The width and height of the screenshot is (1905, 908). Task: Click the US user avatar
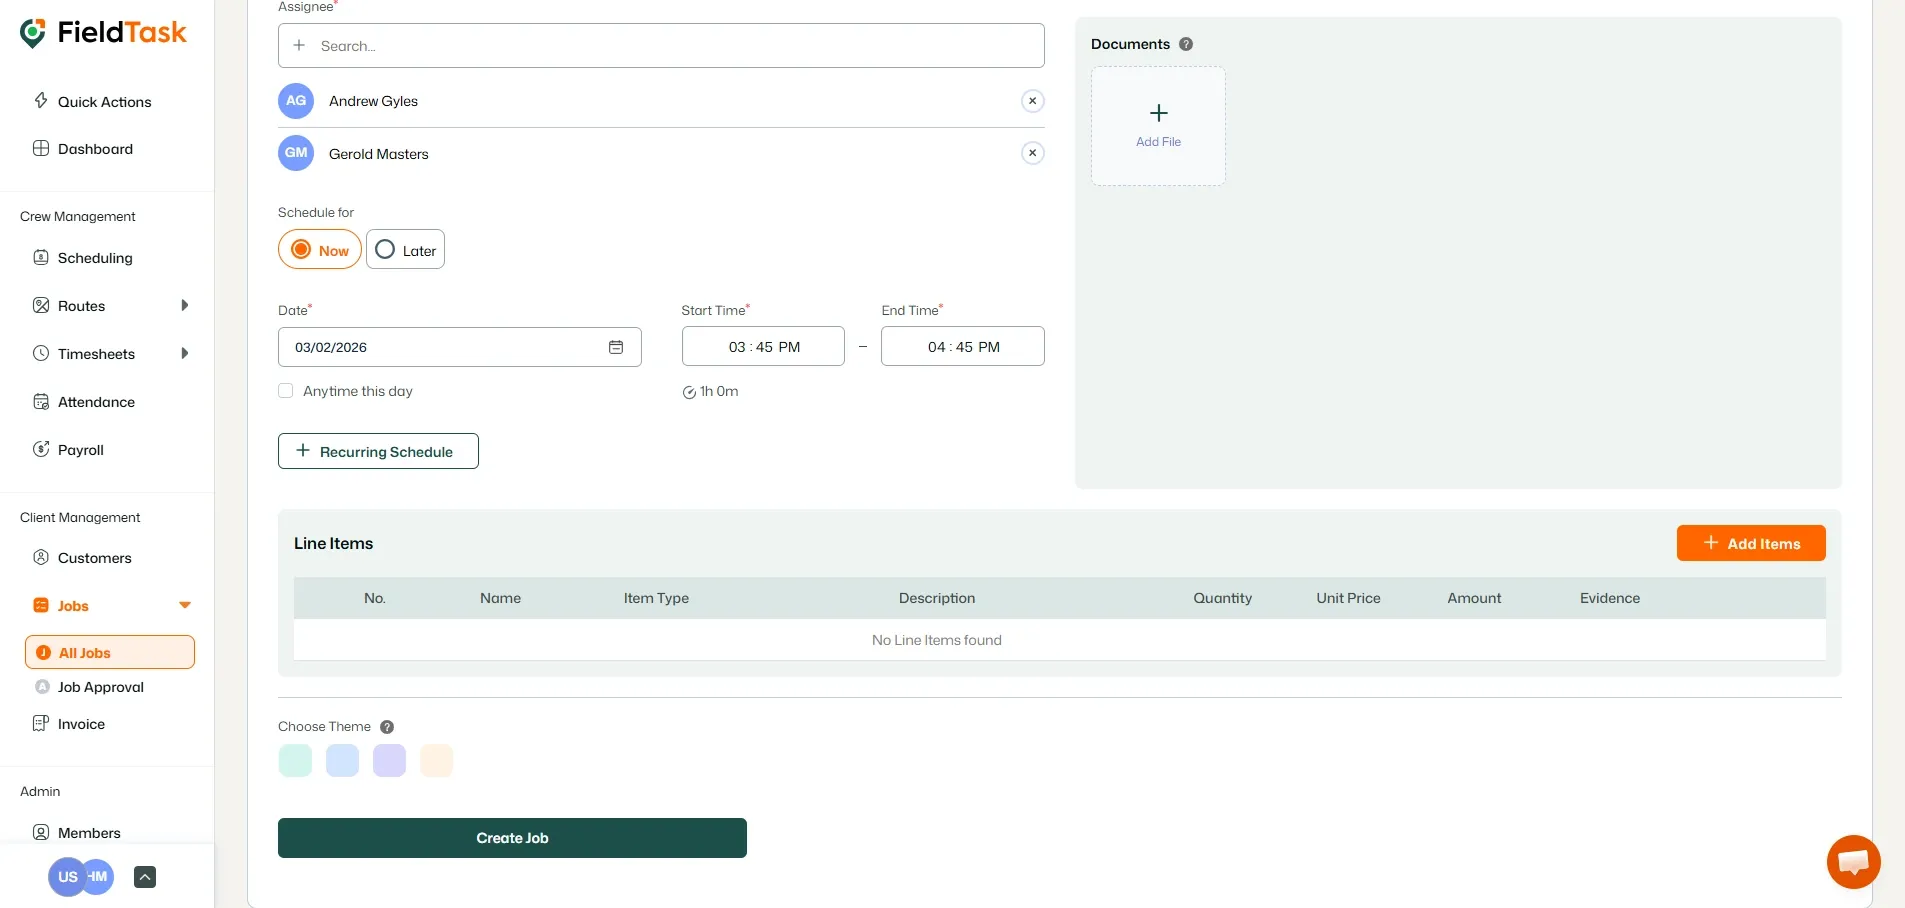[x=66, y=877]
